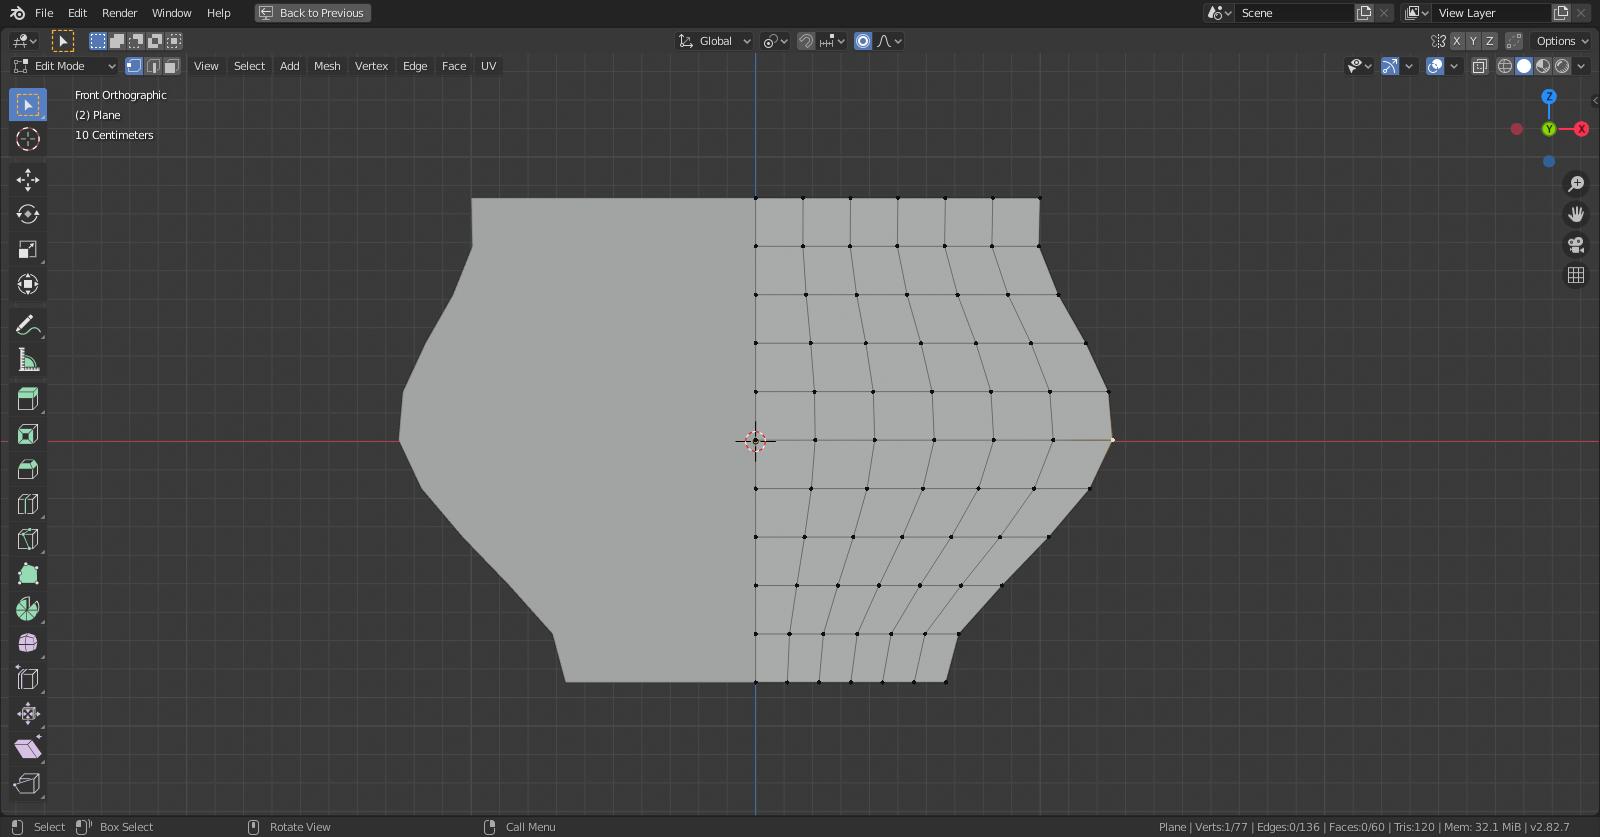Open proportional falloff dropdown

tap(890, 41)
